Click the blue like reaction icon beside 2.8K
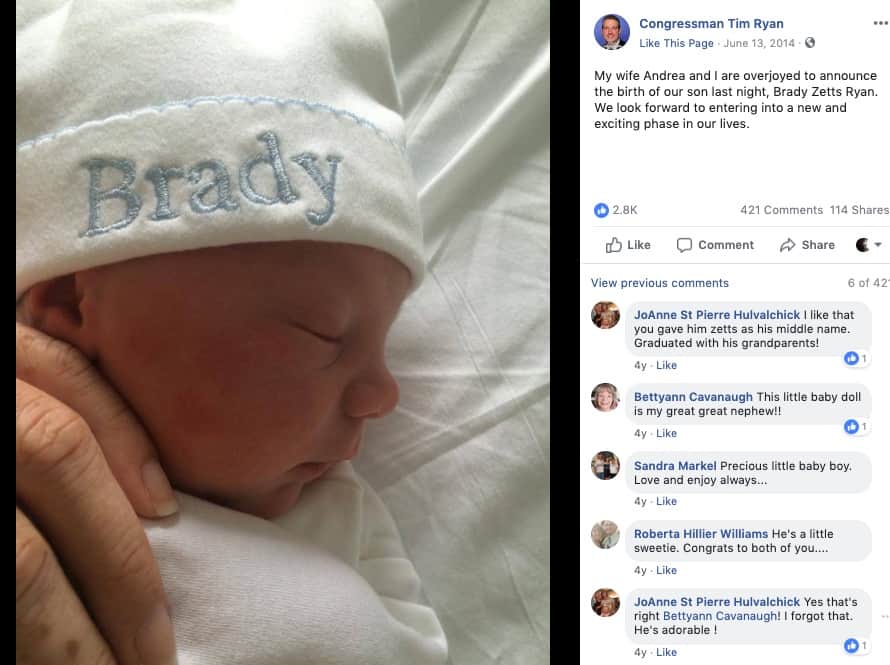The width and height of the screenshot is (890, 665). (601, 210)
